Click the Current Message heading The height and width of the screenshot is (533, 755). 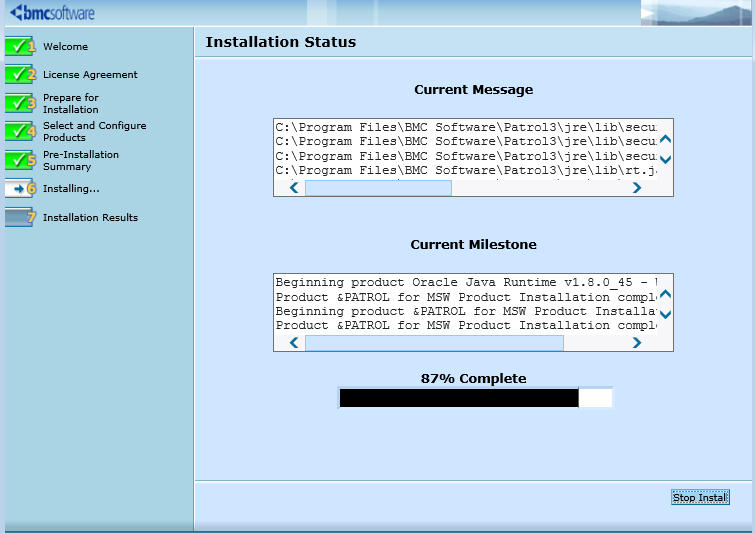pyautogui.click(x=473, y=90)
